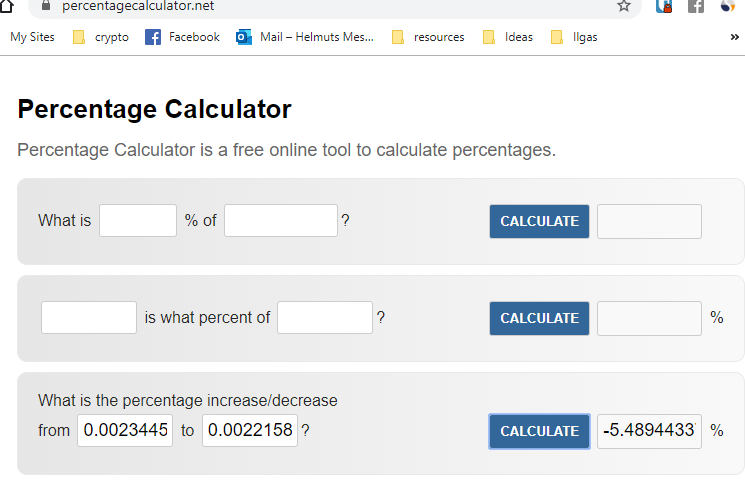Image resolution: width=745 pixels, height=489 pixels.
Task: Open the crypto bookmarks folder
Action: point(101,37)
